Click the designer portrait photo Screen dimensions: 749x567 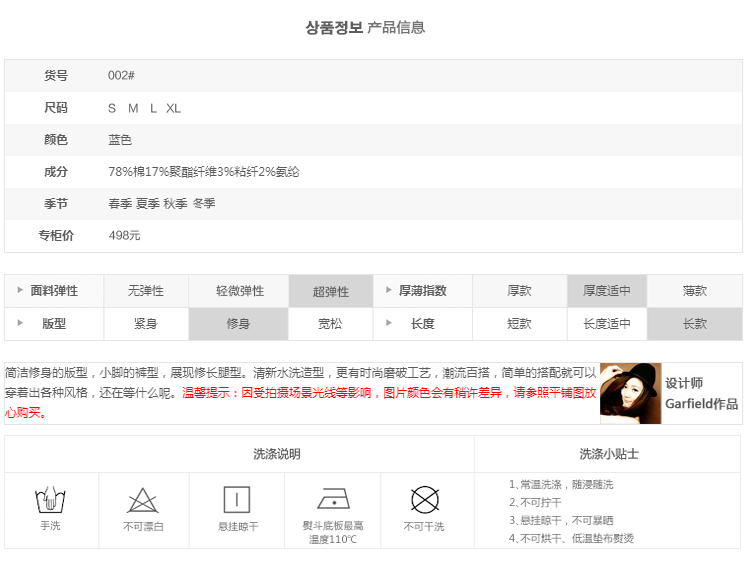(631, 393)
